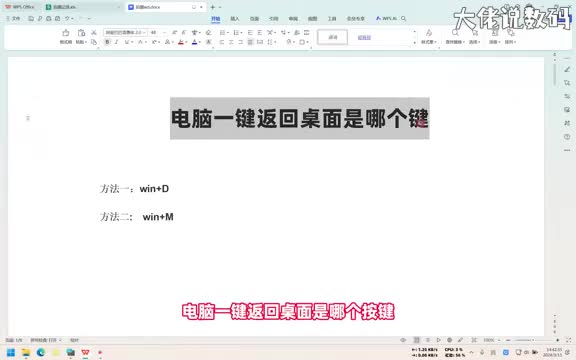This screenshot has height=360, width=576.
Task: Click the Save icon in quick access toolbar
Action: click(x=31, y=18)
